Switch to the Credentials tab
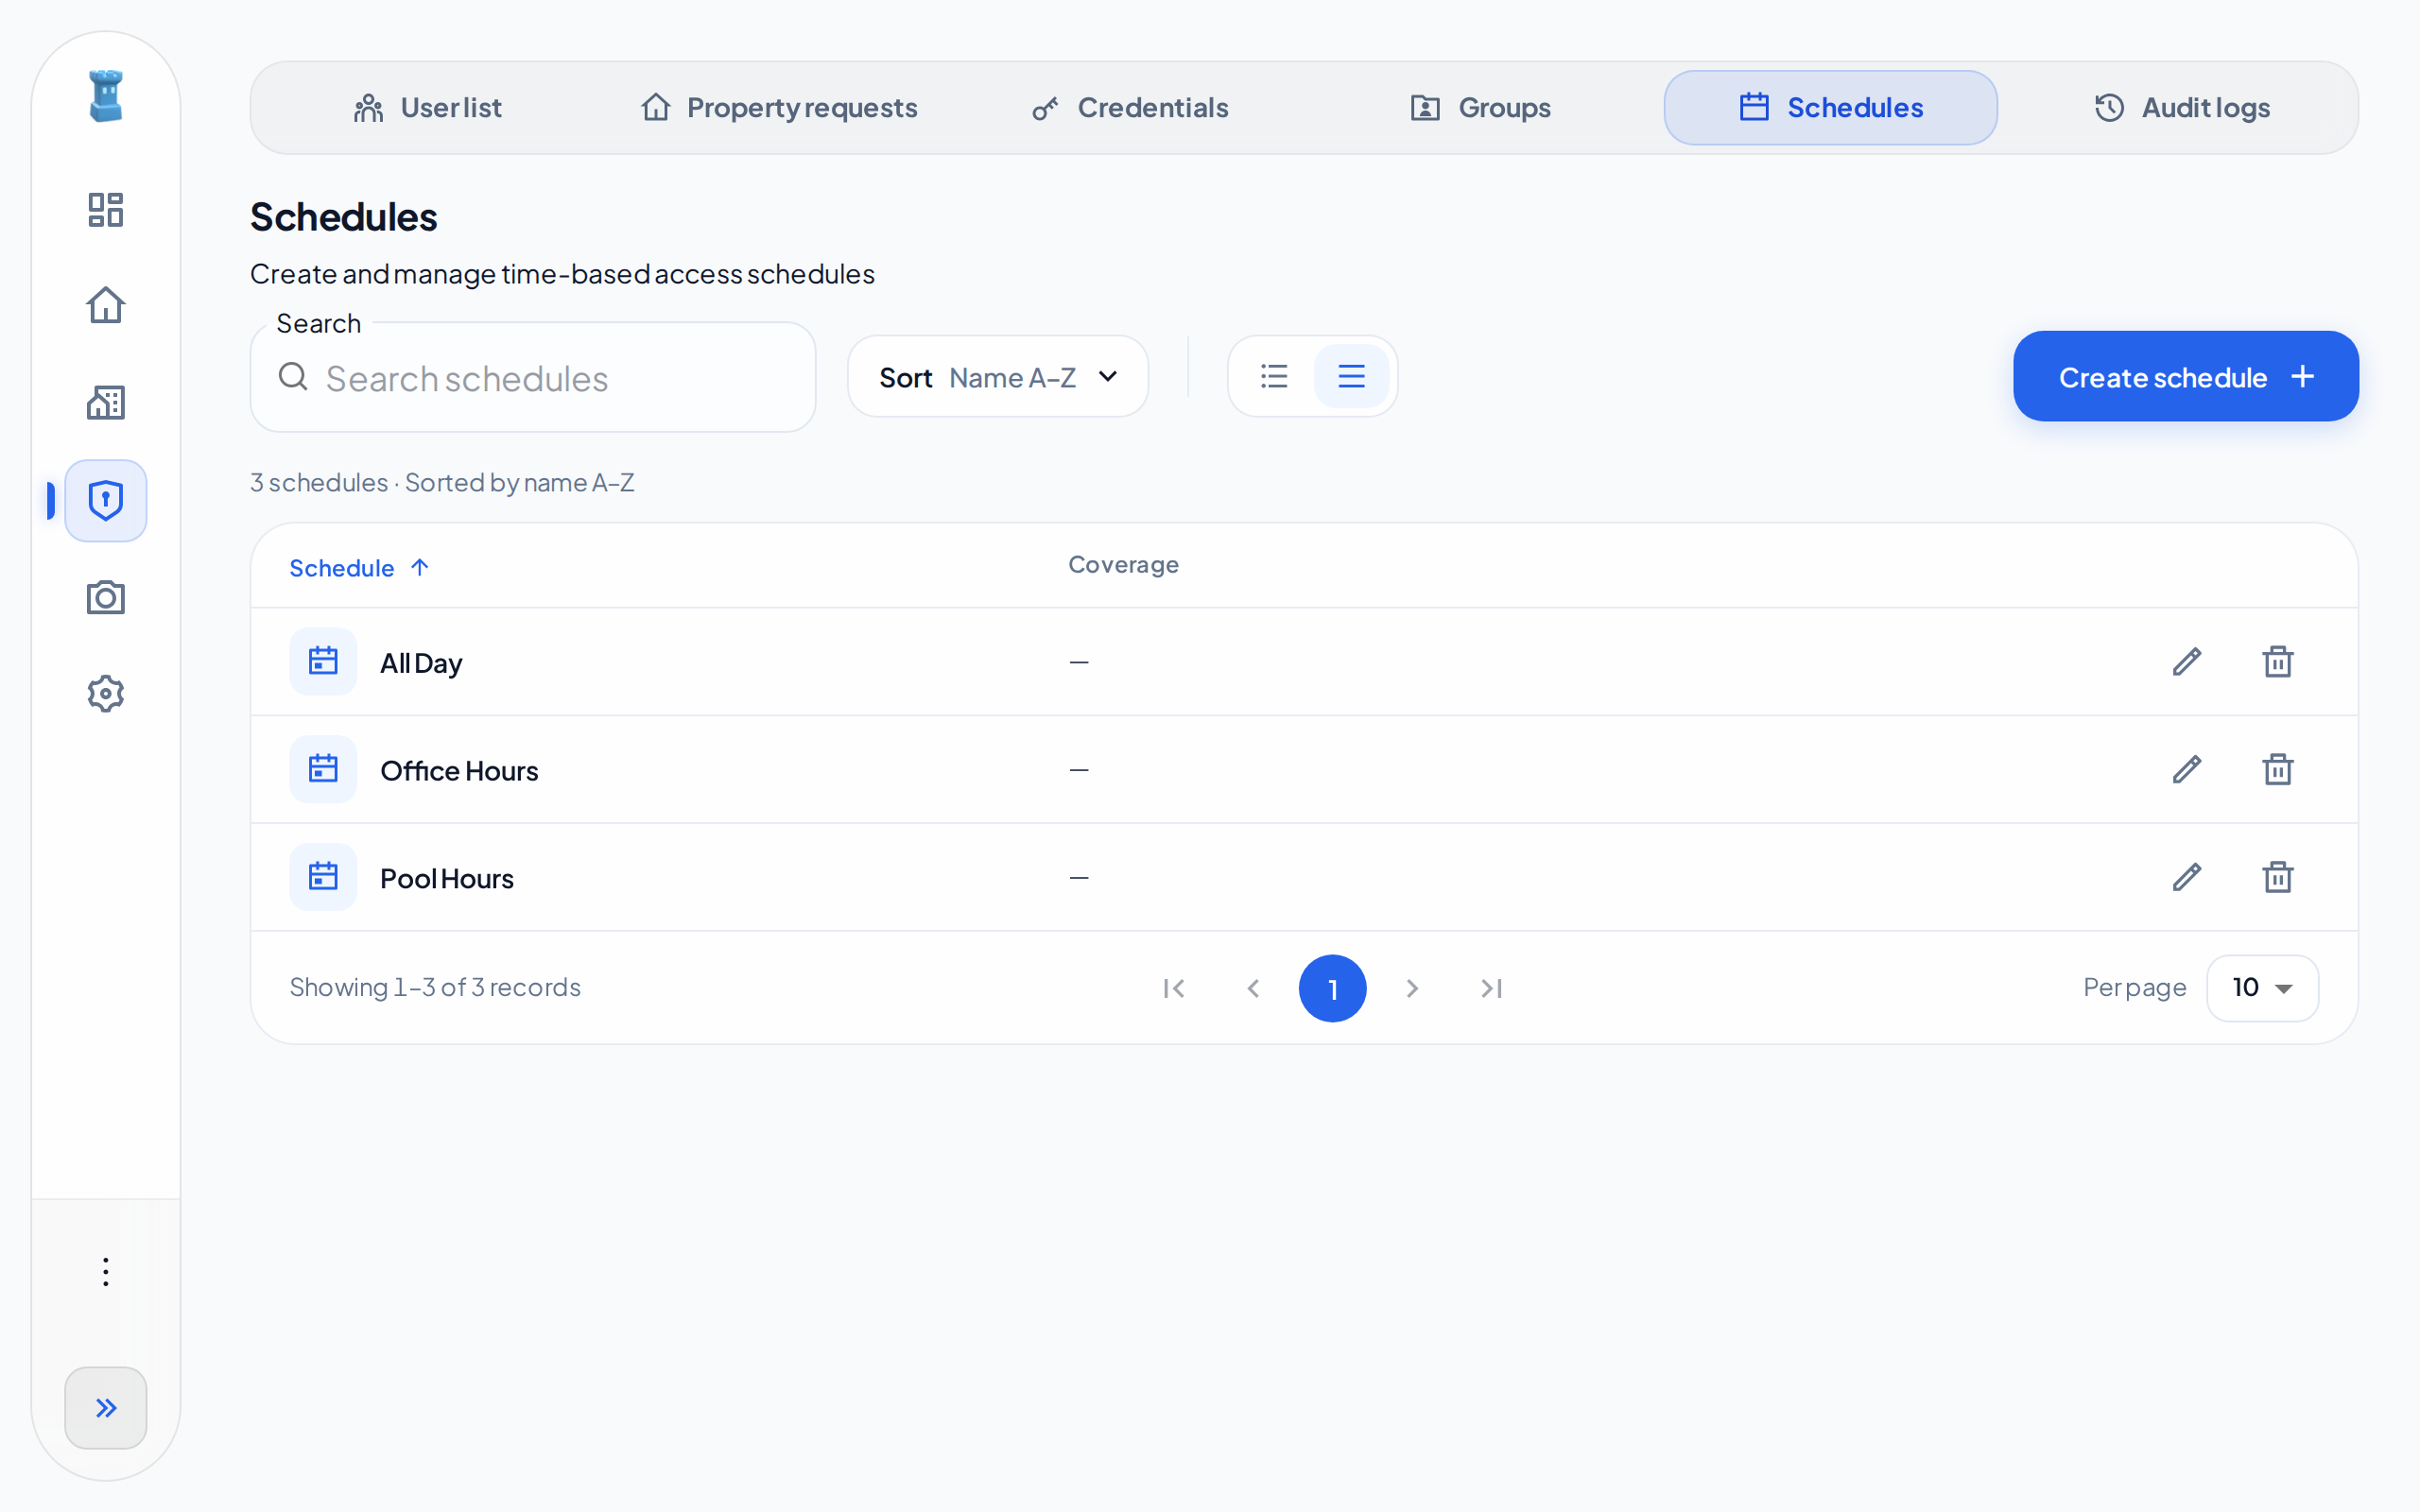 1130,107
